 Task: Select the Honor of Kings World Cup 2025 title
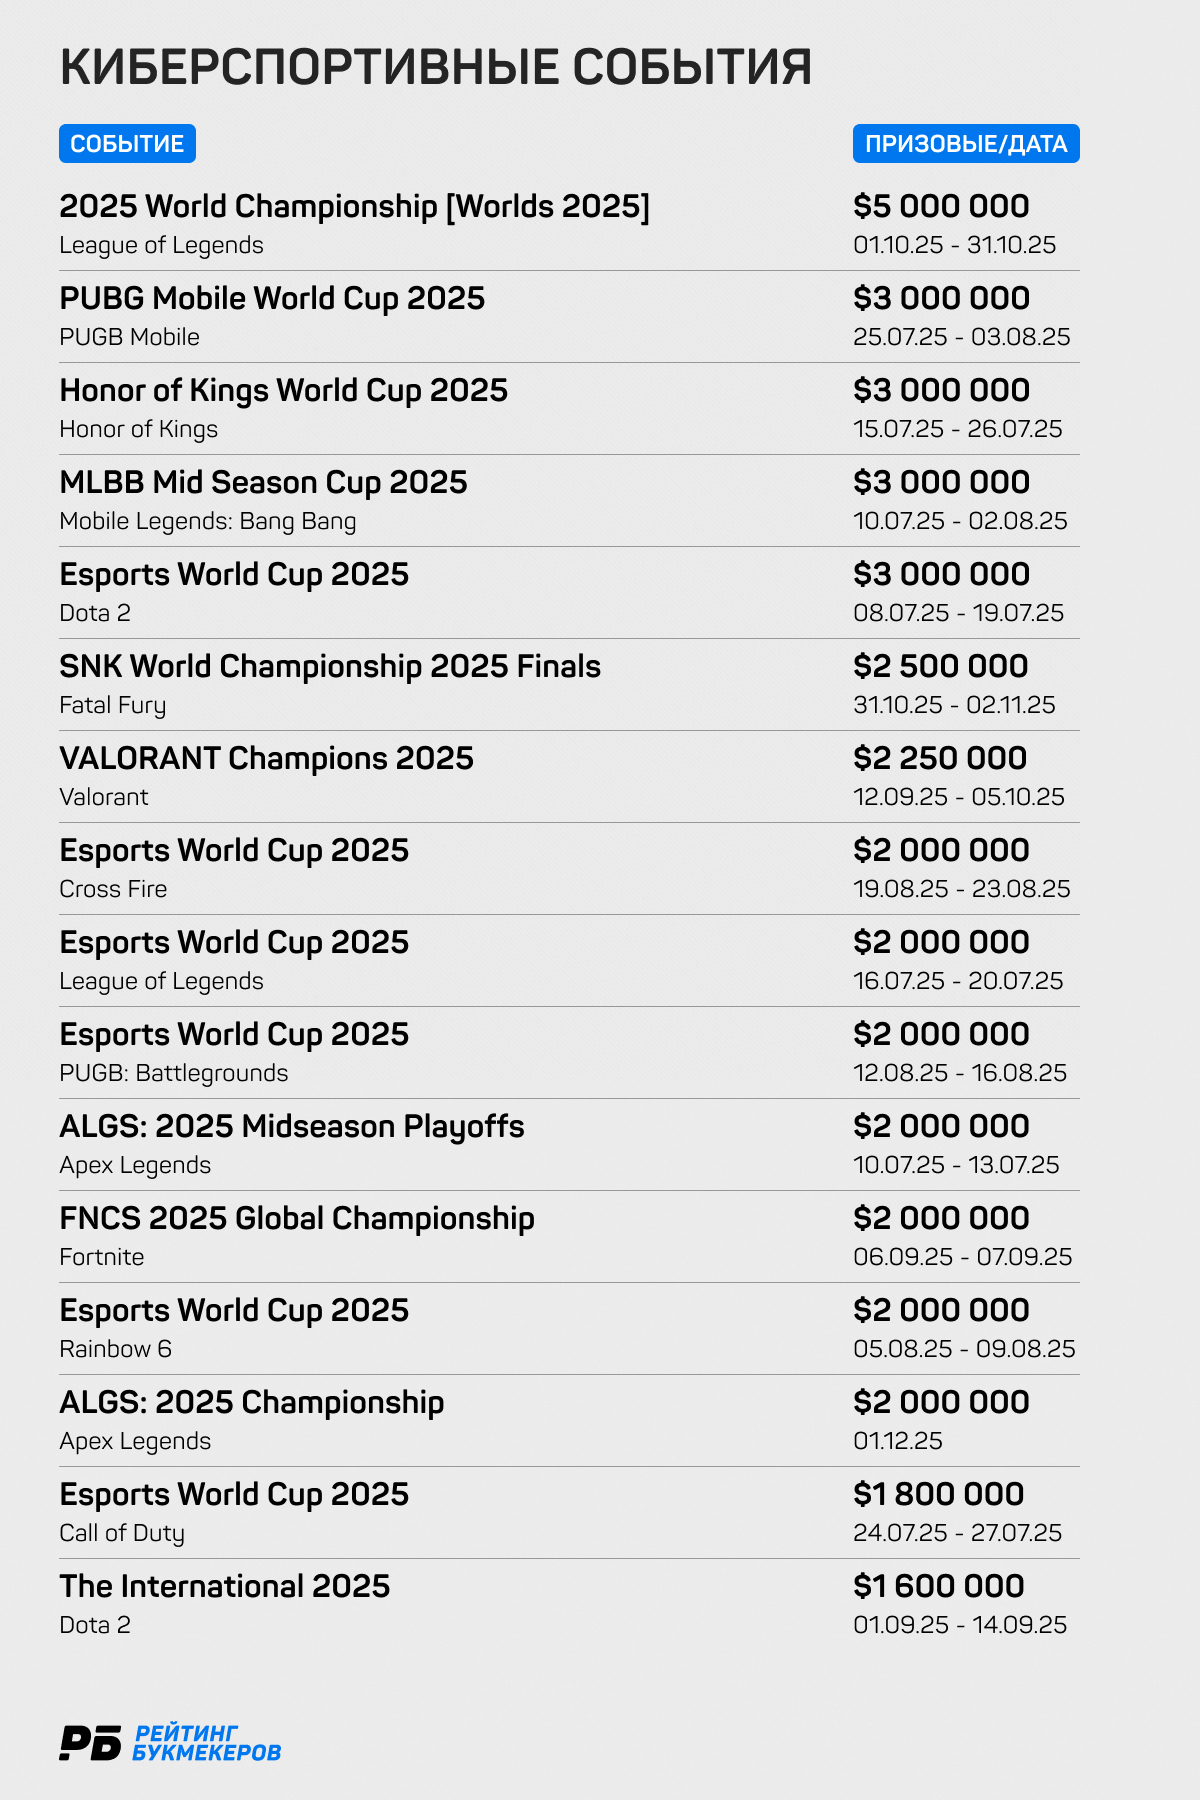pos(283,391)
